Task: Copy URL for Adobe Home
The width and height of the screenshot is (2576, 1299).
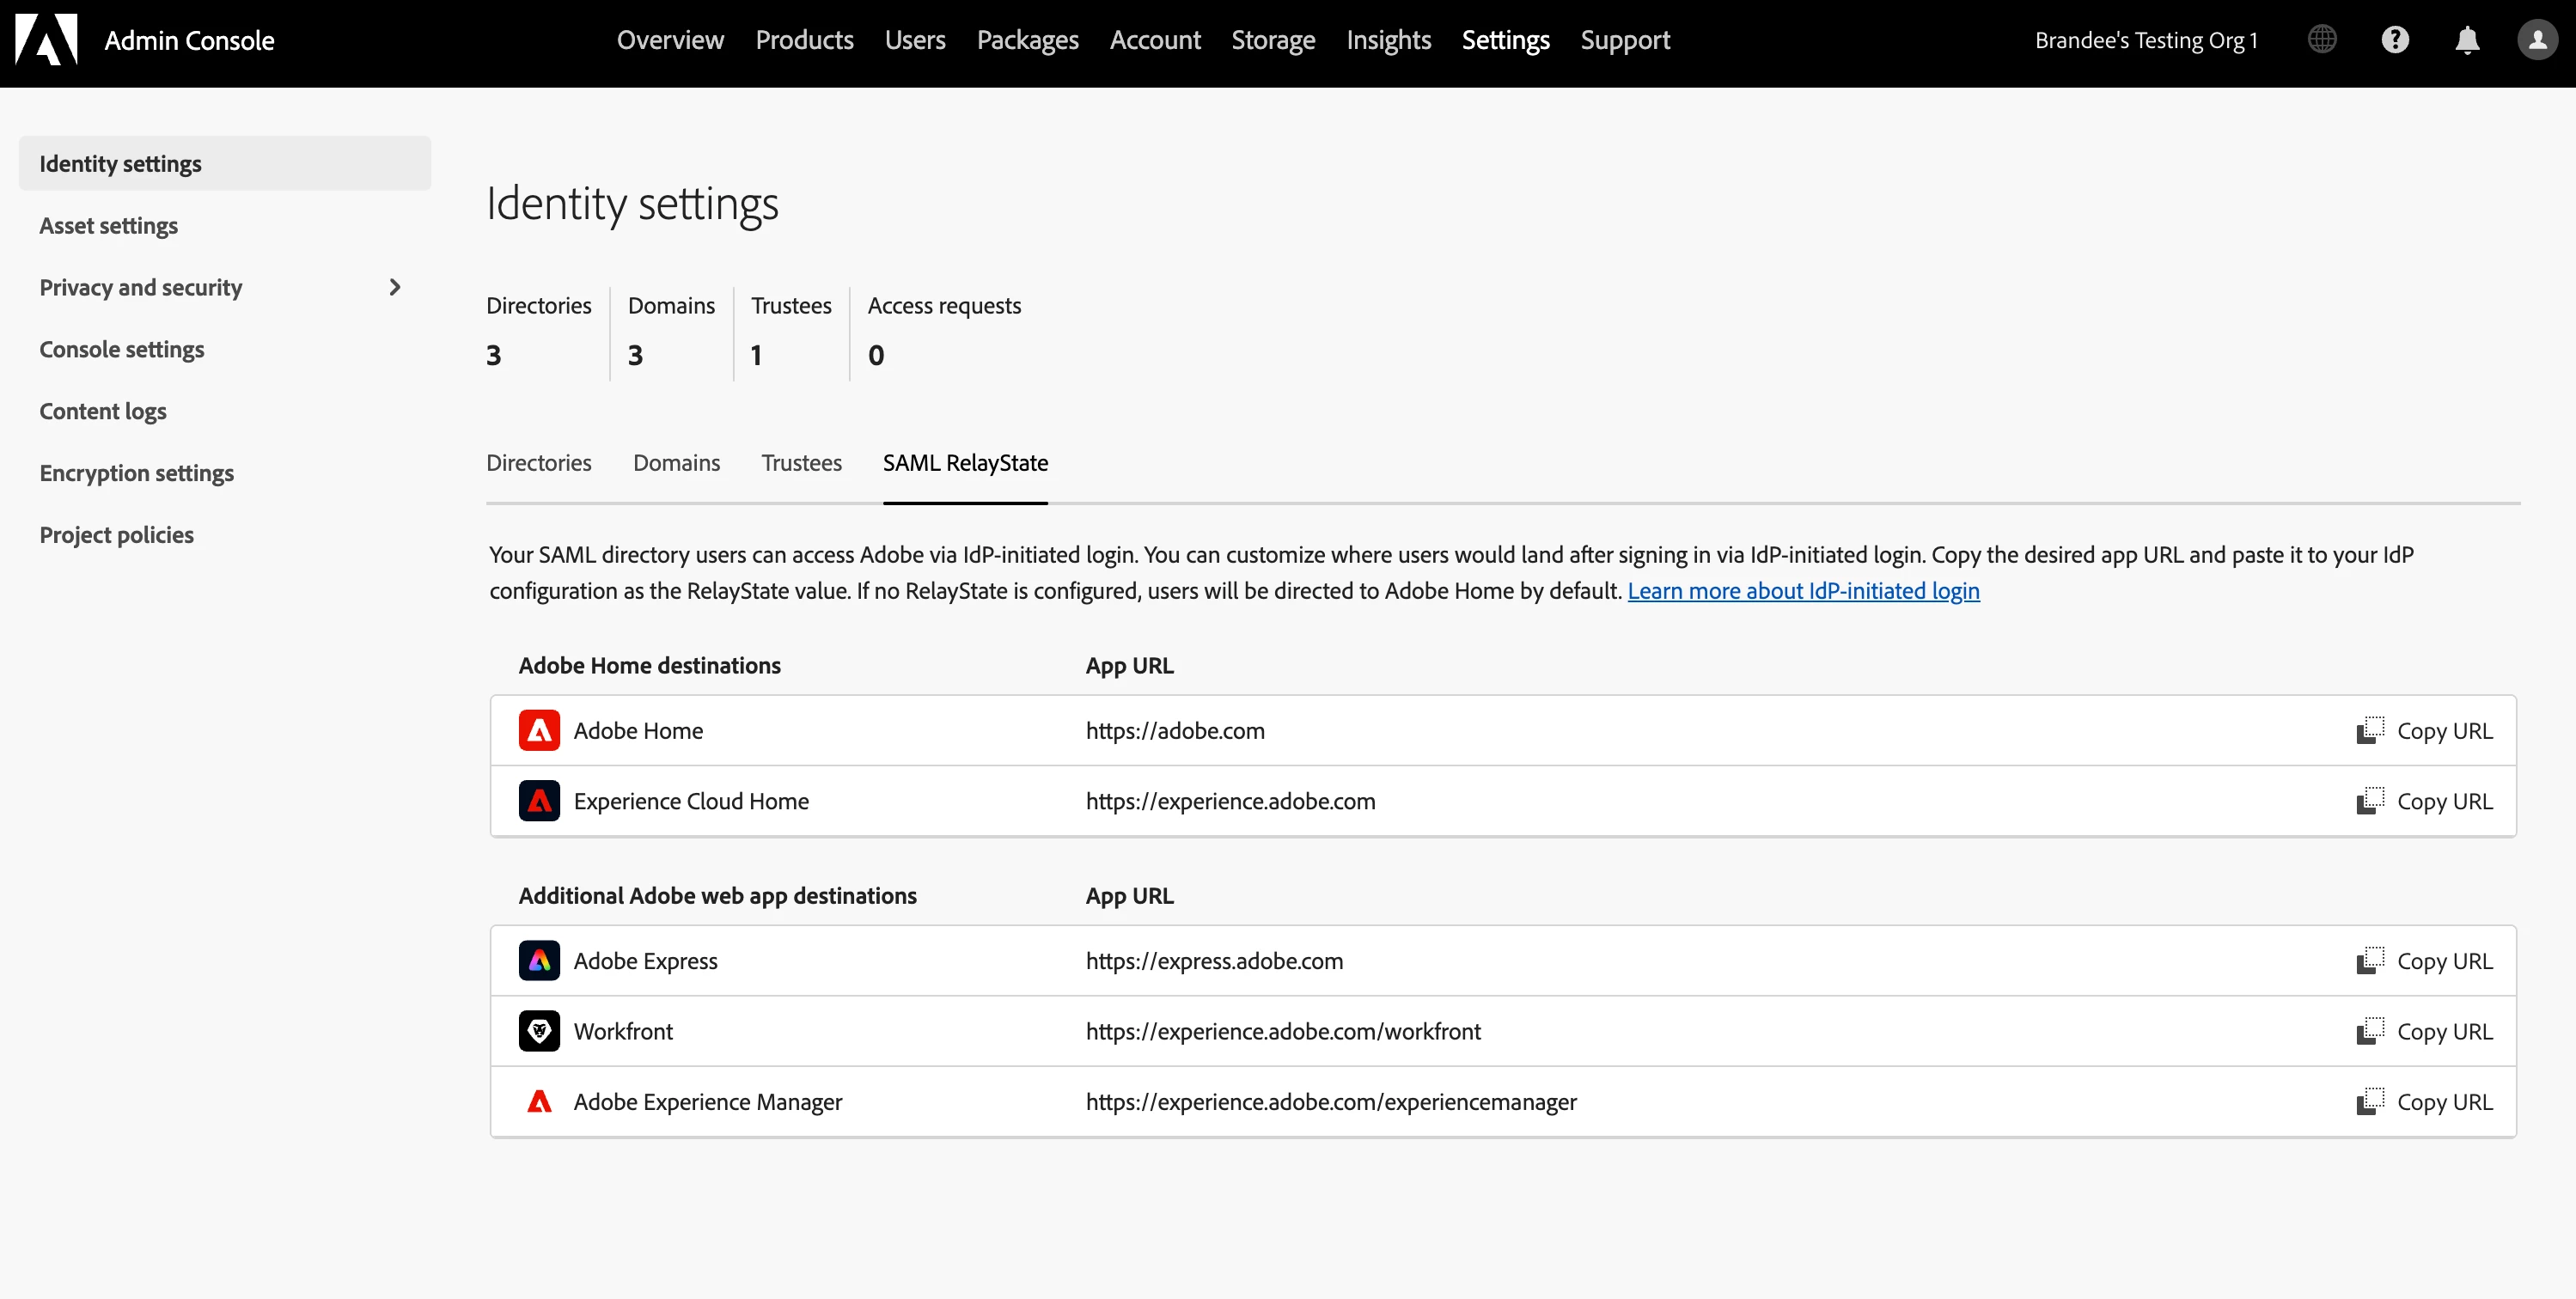Action: (x=2424, y=731)
